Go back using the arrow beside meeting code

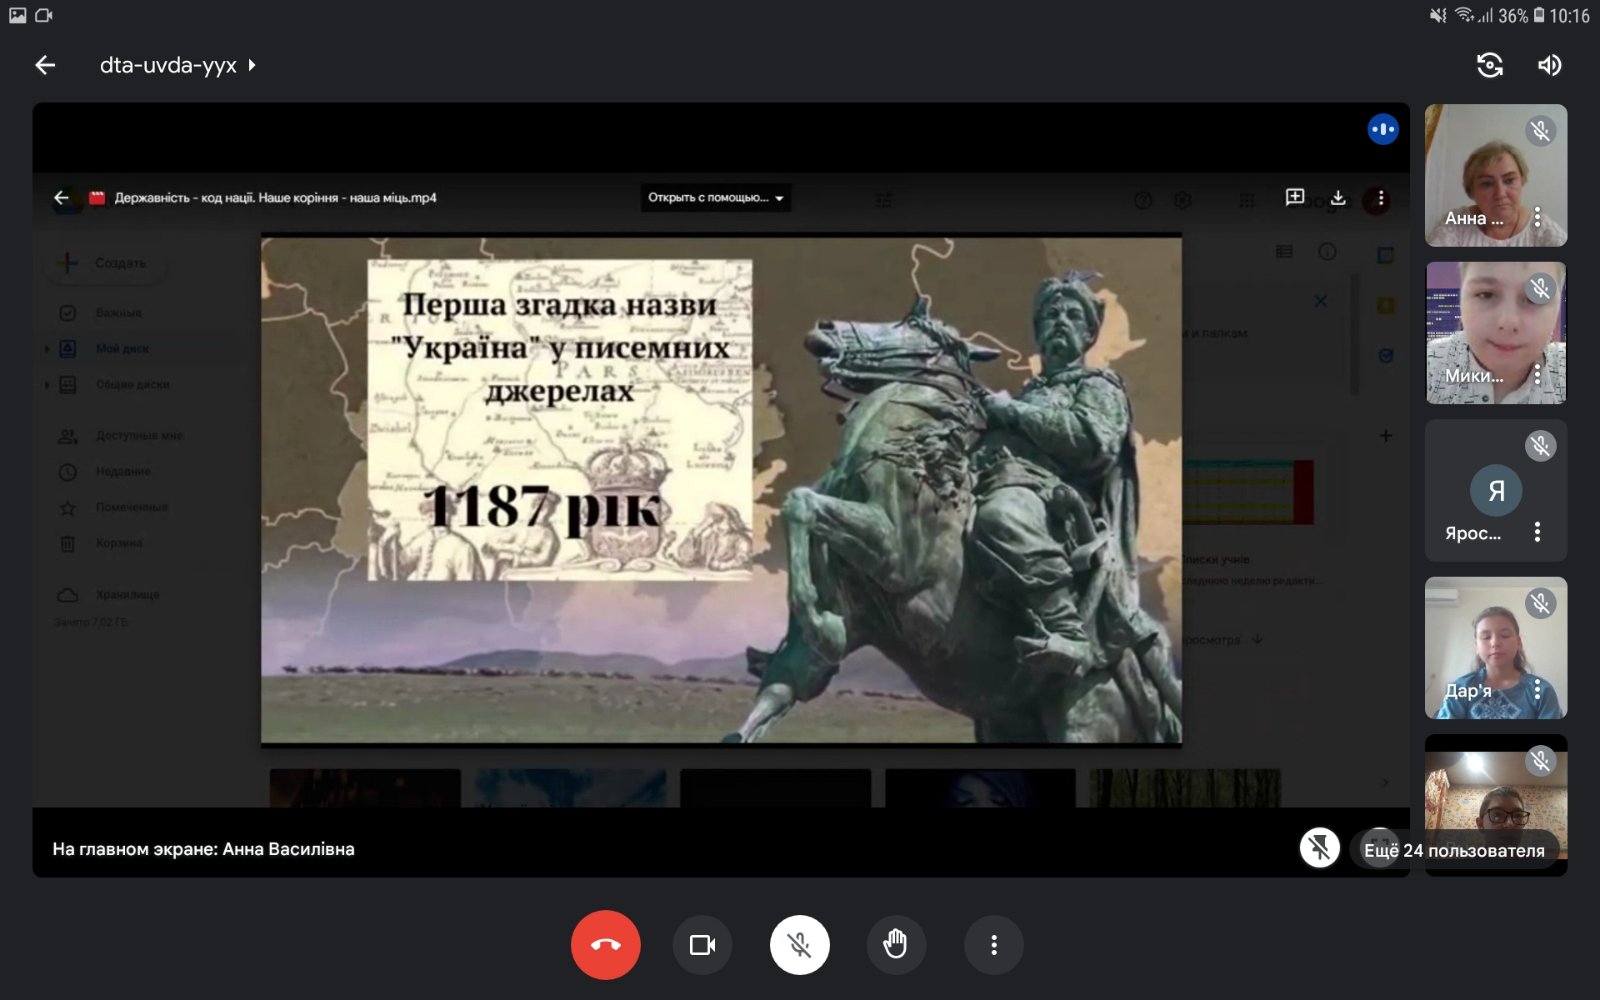click(x=45, y=65)
